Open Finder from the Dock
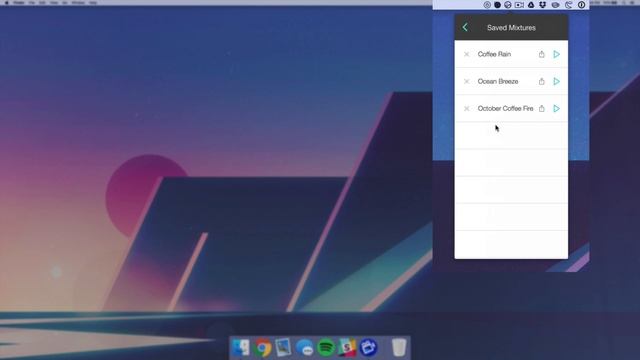The height and width of the screenshot is (360, 640). click(x=241, y=348)
